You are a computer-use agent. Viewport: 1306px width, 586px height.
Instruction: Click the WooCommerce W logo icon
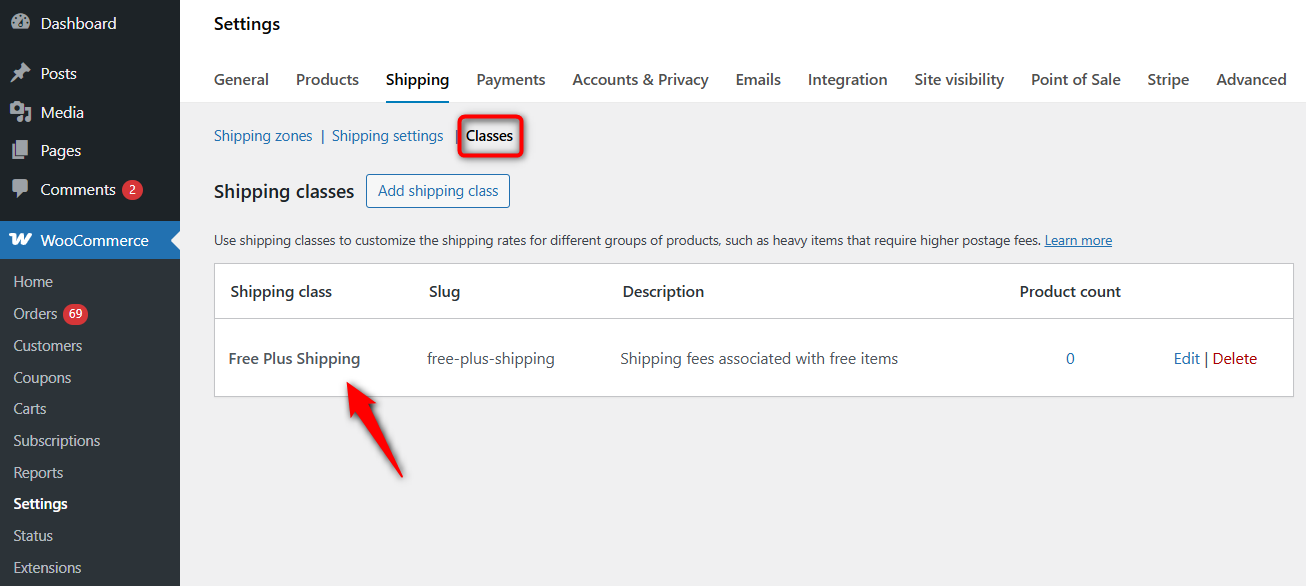(x=20, y=240)
